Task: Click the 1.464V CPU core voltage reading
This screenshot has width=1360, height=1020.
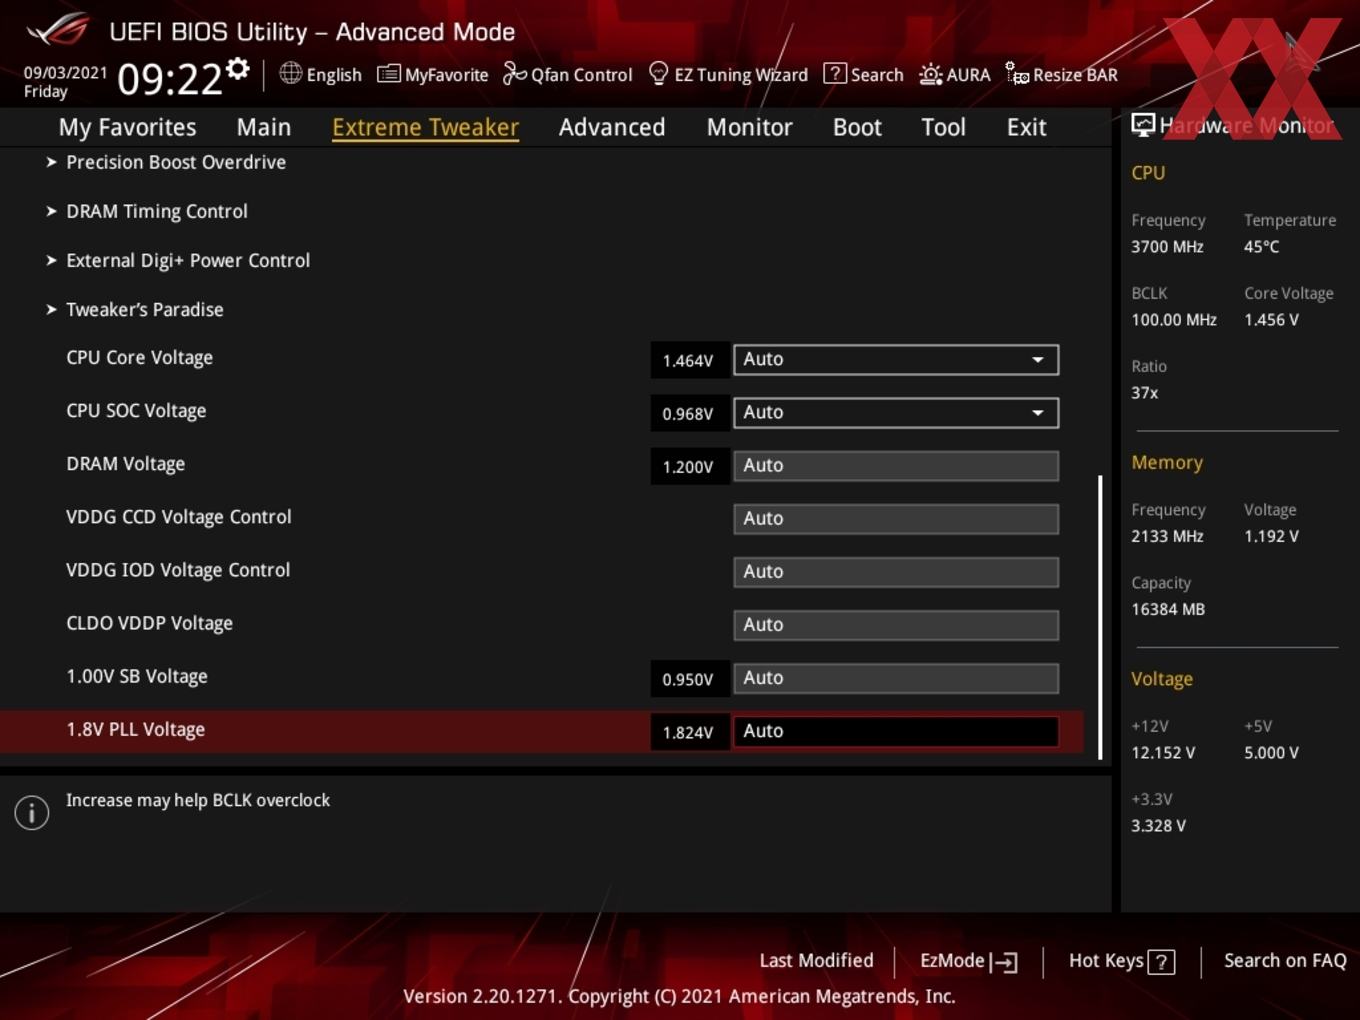Action: 688,360
